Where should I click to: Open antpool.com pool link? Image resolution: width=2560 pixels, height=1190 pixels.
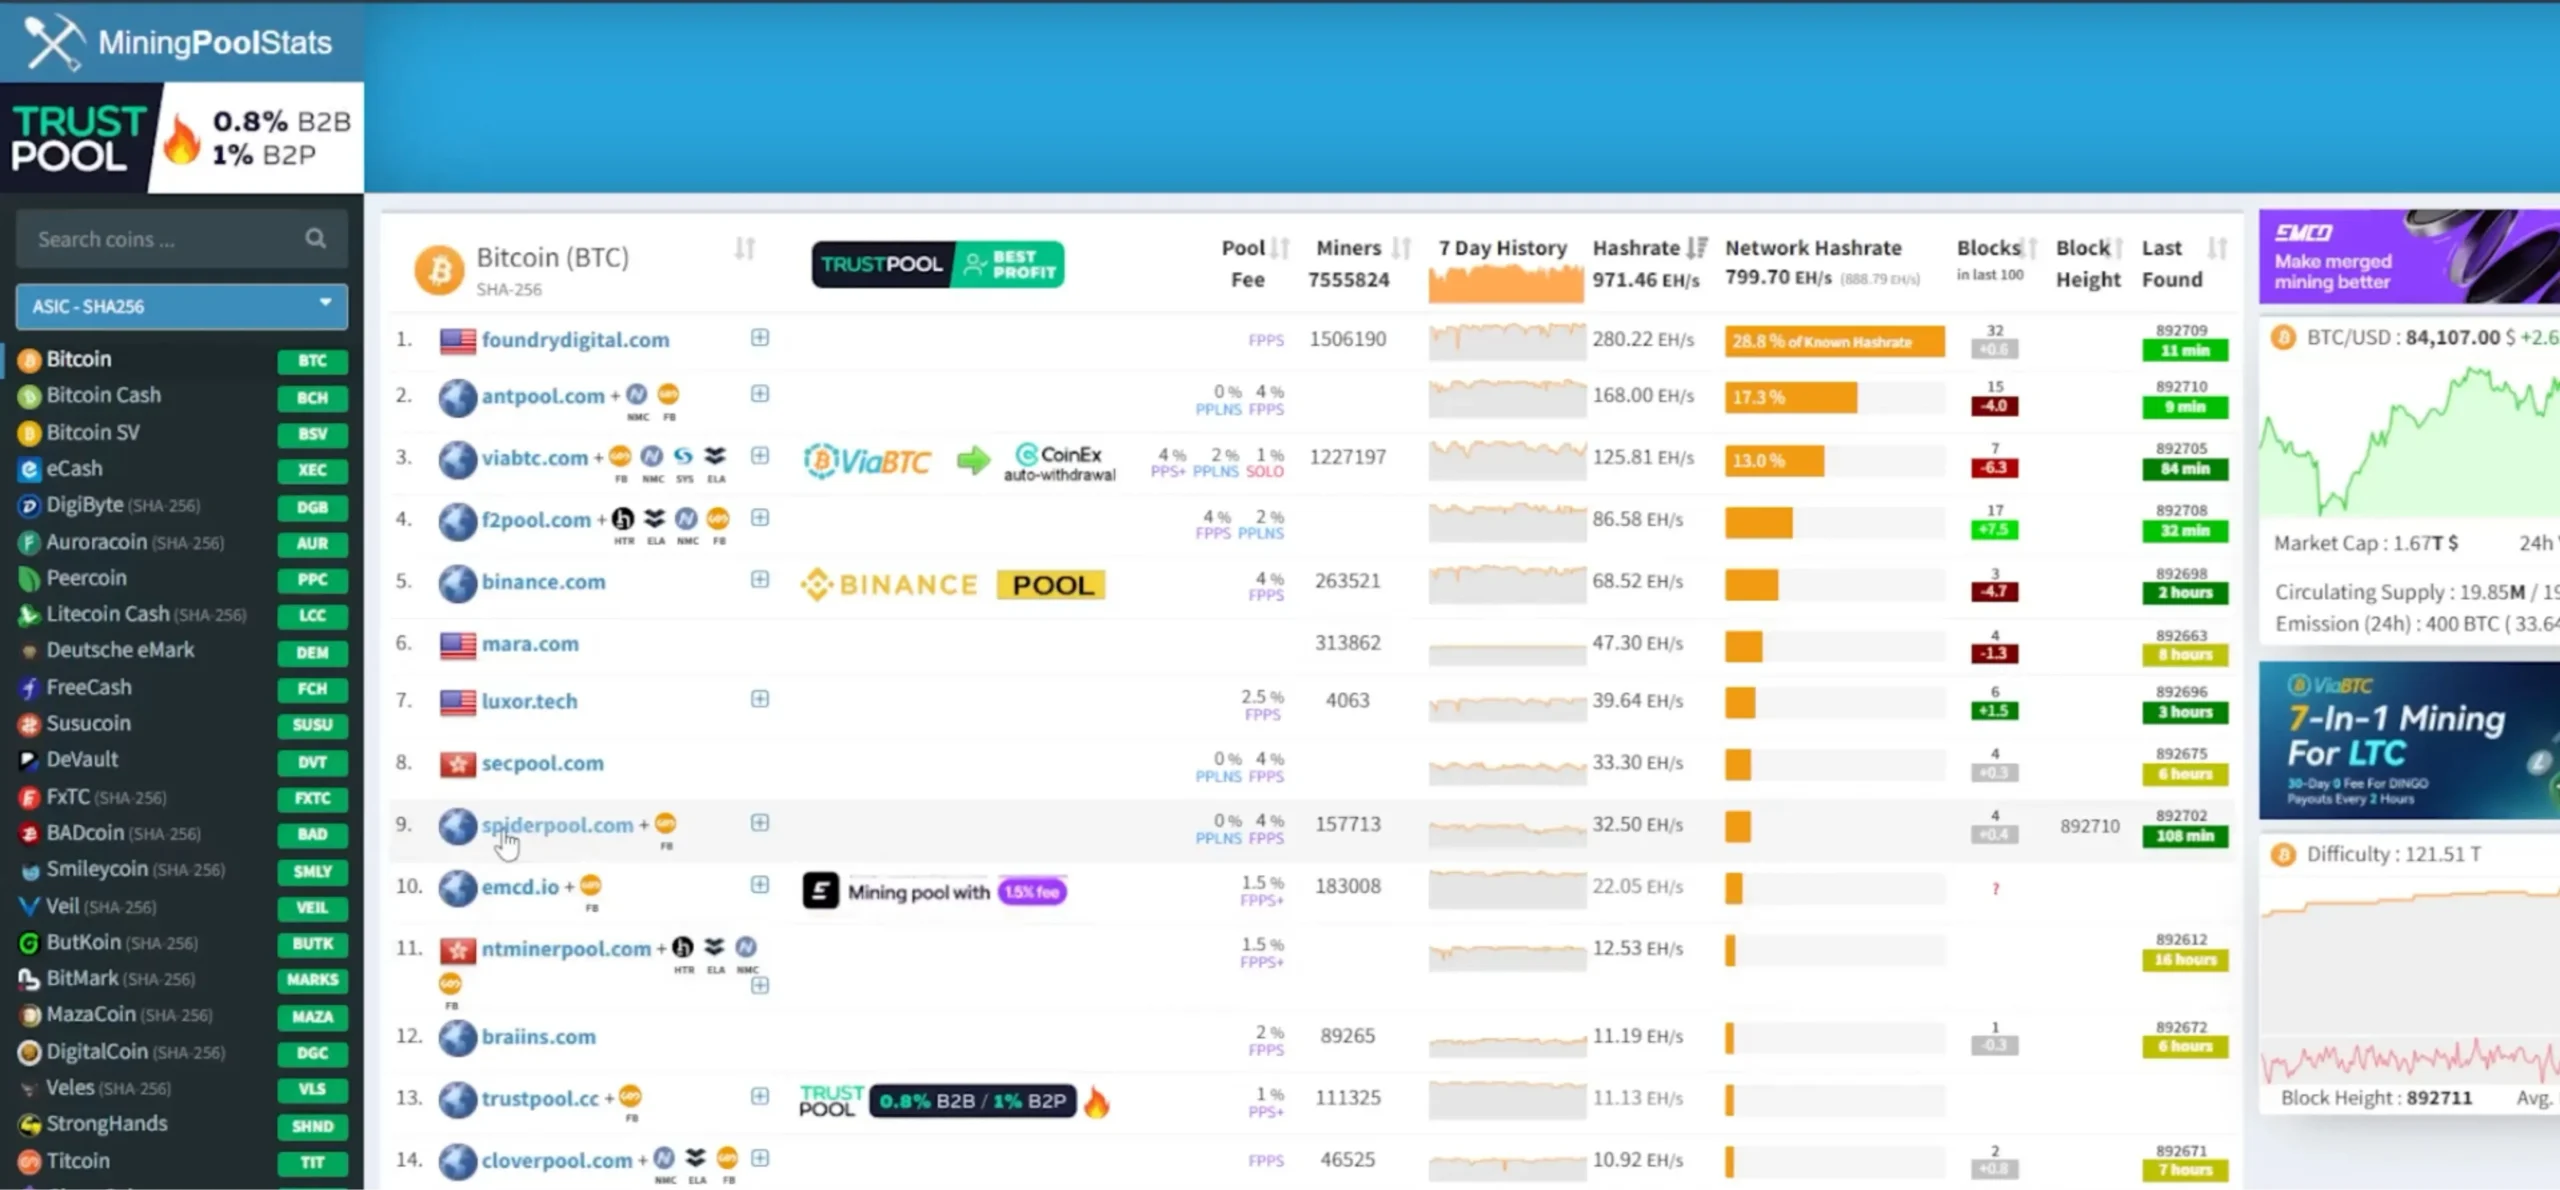[543, 396]
